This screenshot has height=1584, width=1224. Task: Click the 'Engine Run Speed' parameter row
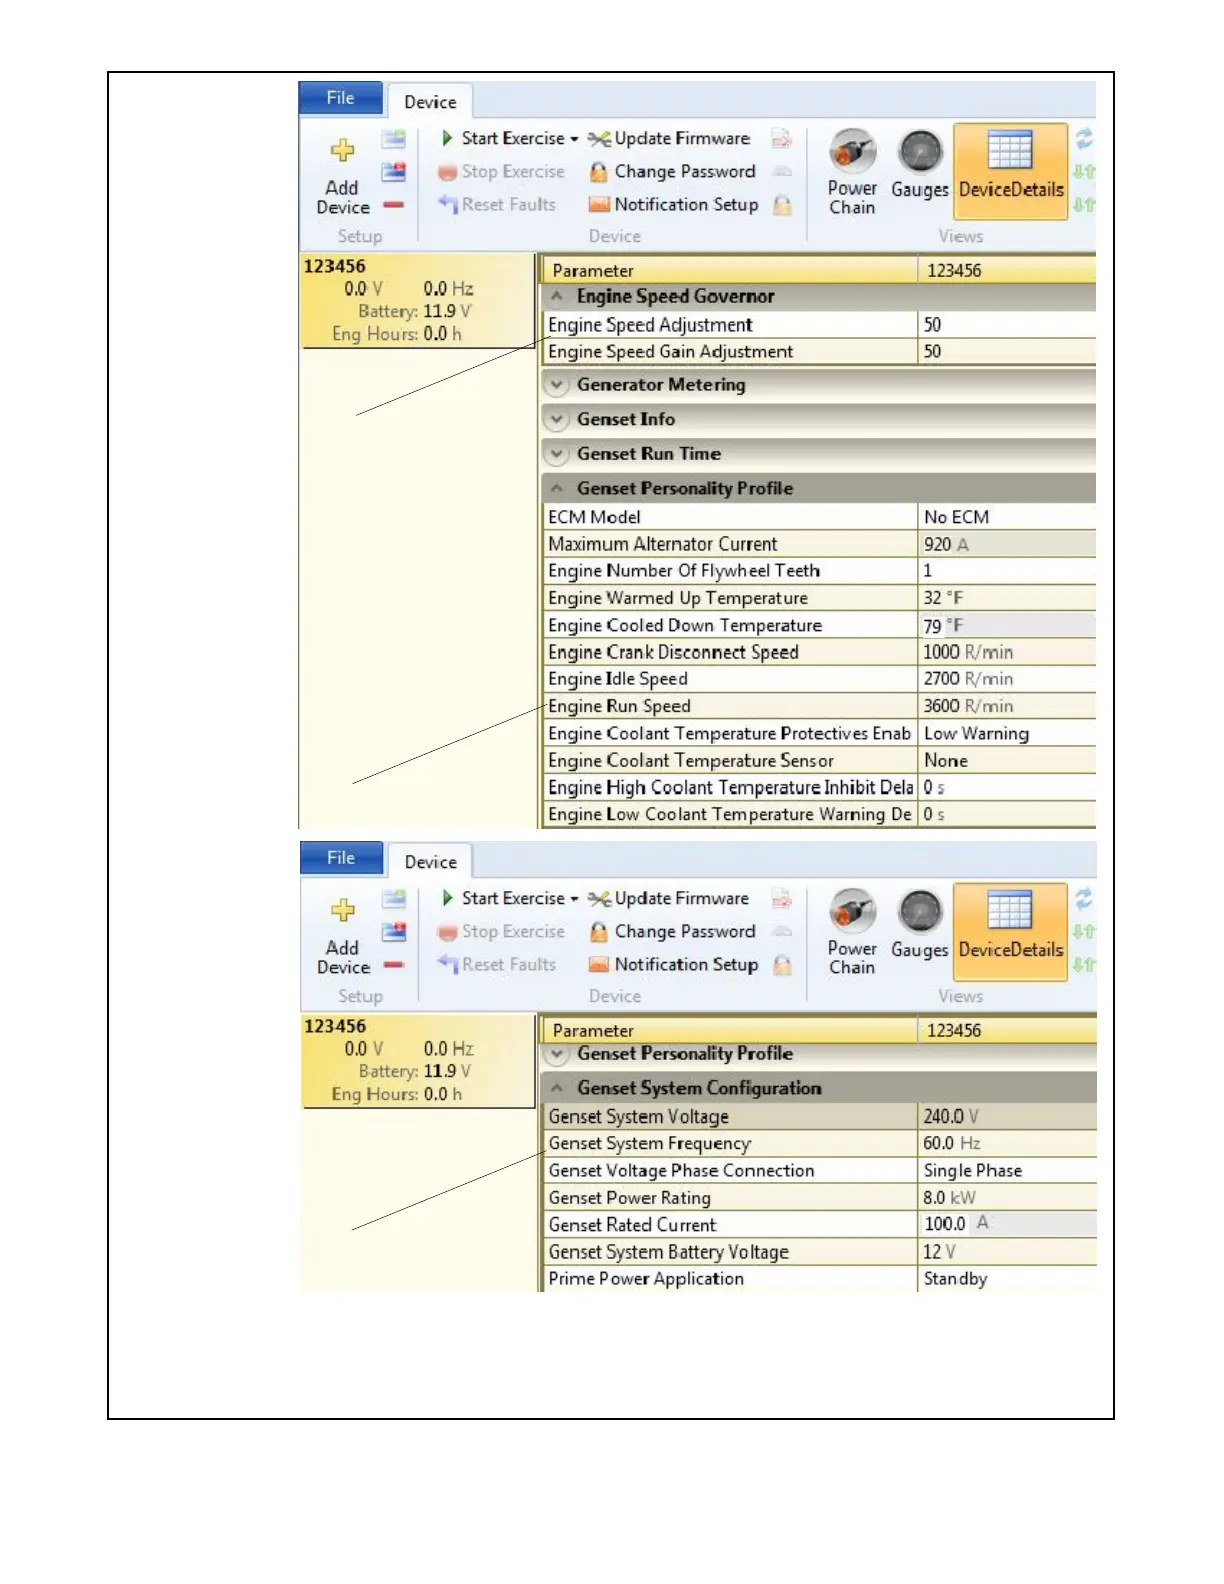(820, 706)
